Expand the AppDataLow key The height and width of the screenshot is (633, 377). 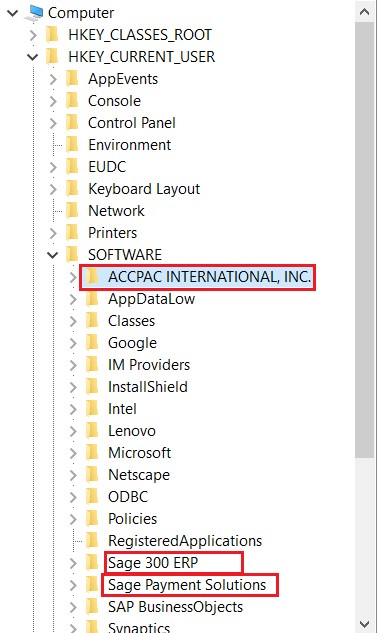coord(73,299)
